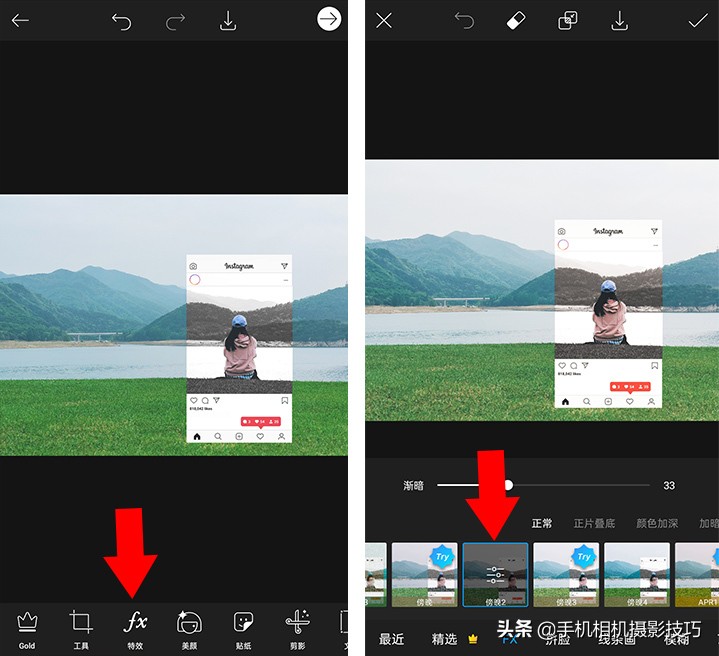719x656 pixels.
Task: Open 美颜 beautify tool
Action: point(189,630)
